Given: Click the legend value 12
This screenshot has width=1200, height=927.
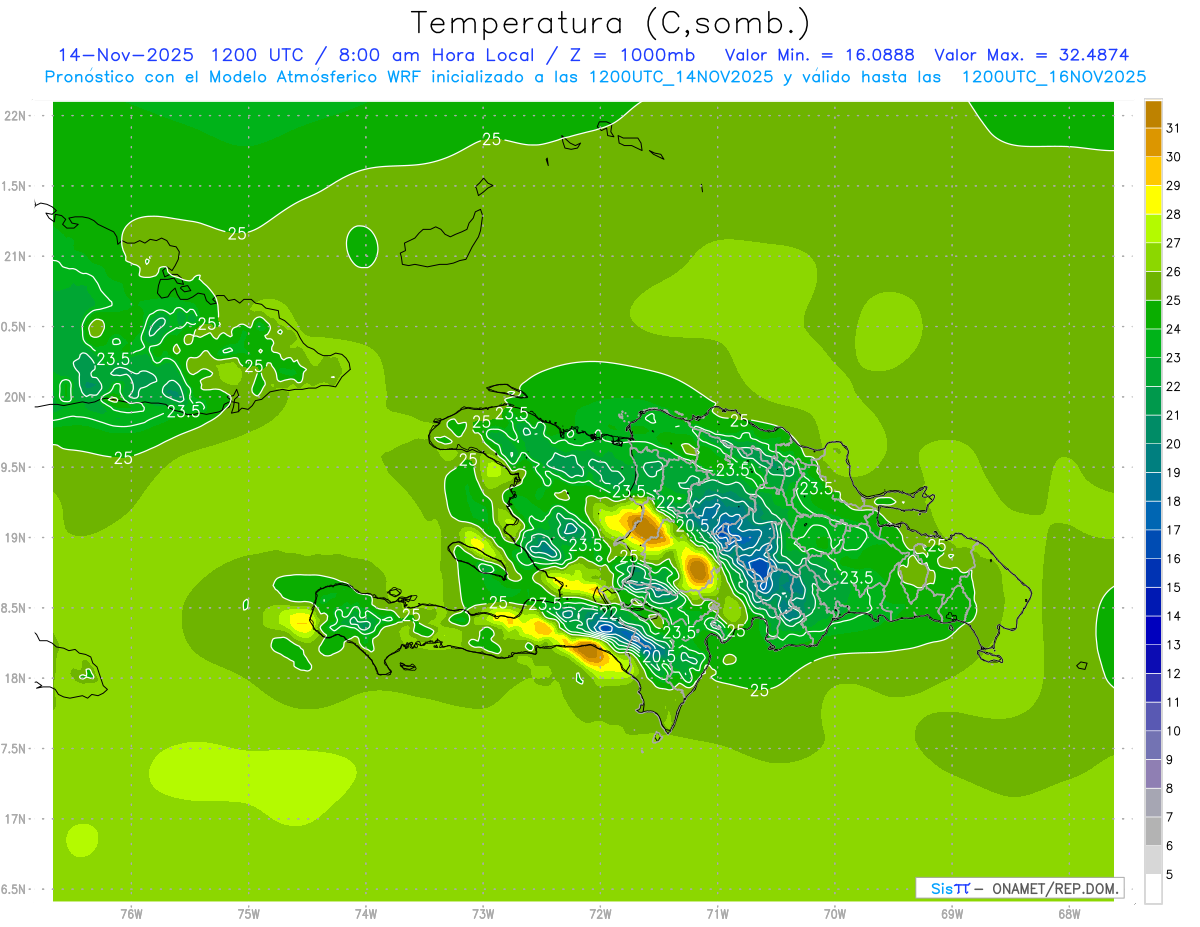Looking at the screenshot, I should [1173, 673].
